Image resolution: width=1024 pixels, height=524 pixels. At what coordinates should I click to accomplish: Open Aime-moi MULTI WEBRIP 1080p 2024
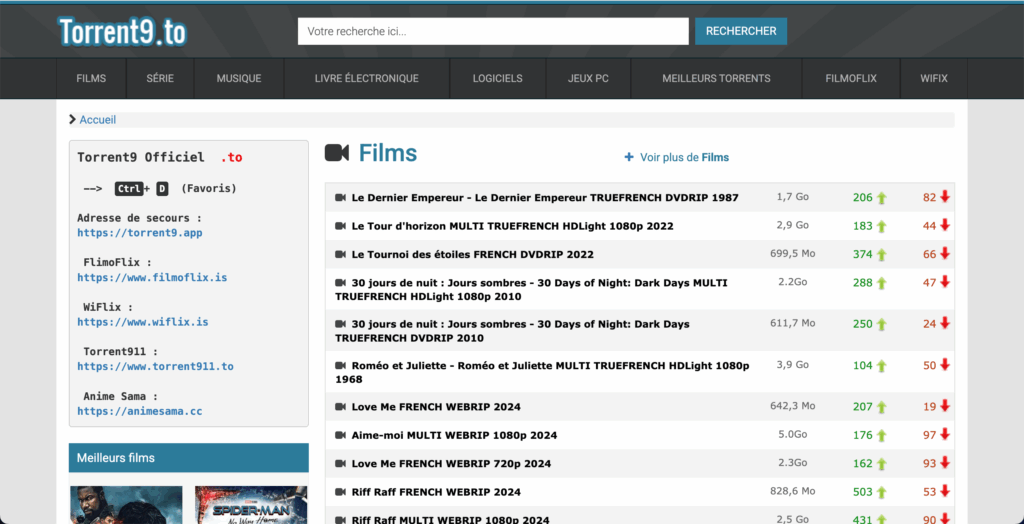pos(454,435)
